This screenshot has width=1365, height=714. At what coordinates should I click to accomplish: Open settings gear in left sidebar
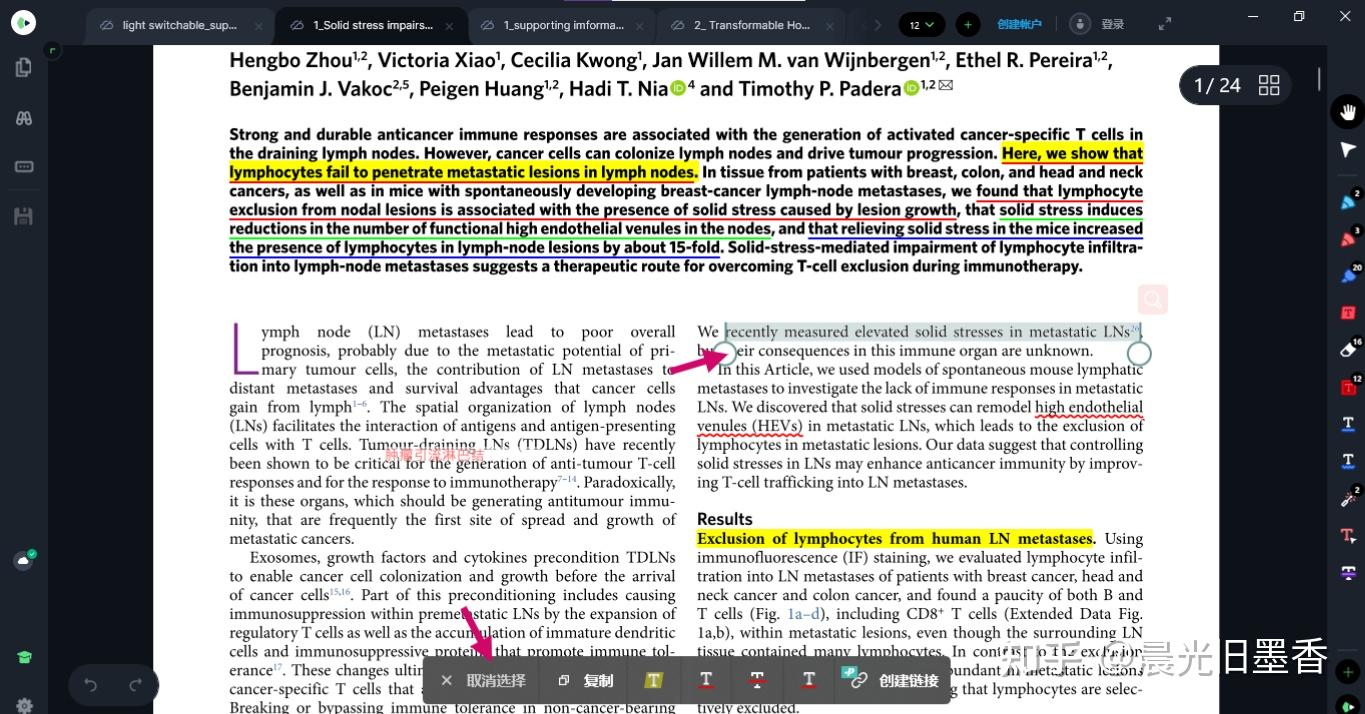[24, 705]
